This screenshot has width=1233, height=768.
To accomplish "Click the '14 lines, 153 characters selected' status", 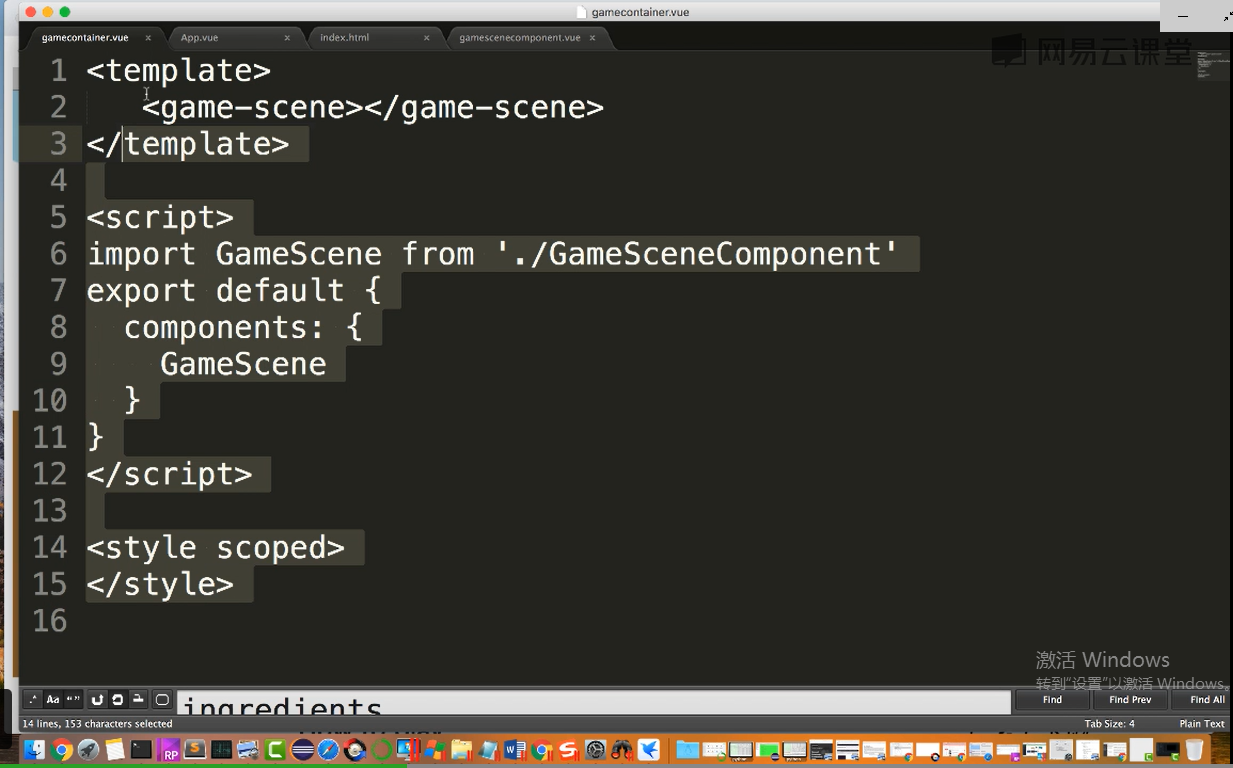I will [x=97, y=724].
